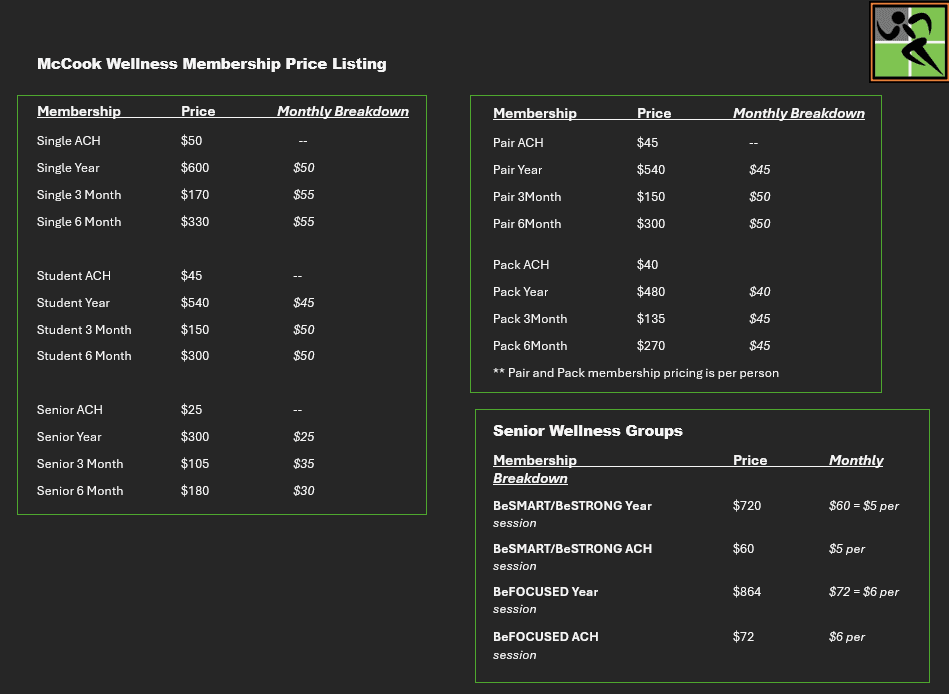Click the $600 Single Year price
This screenshot has height=694, width=949.
point(195,168)
